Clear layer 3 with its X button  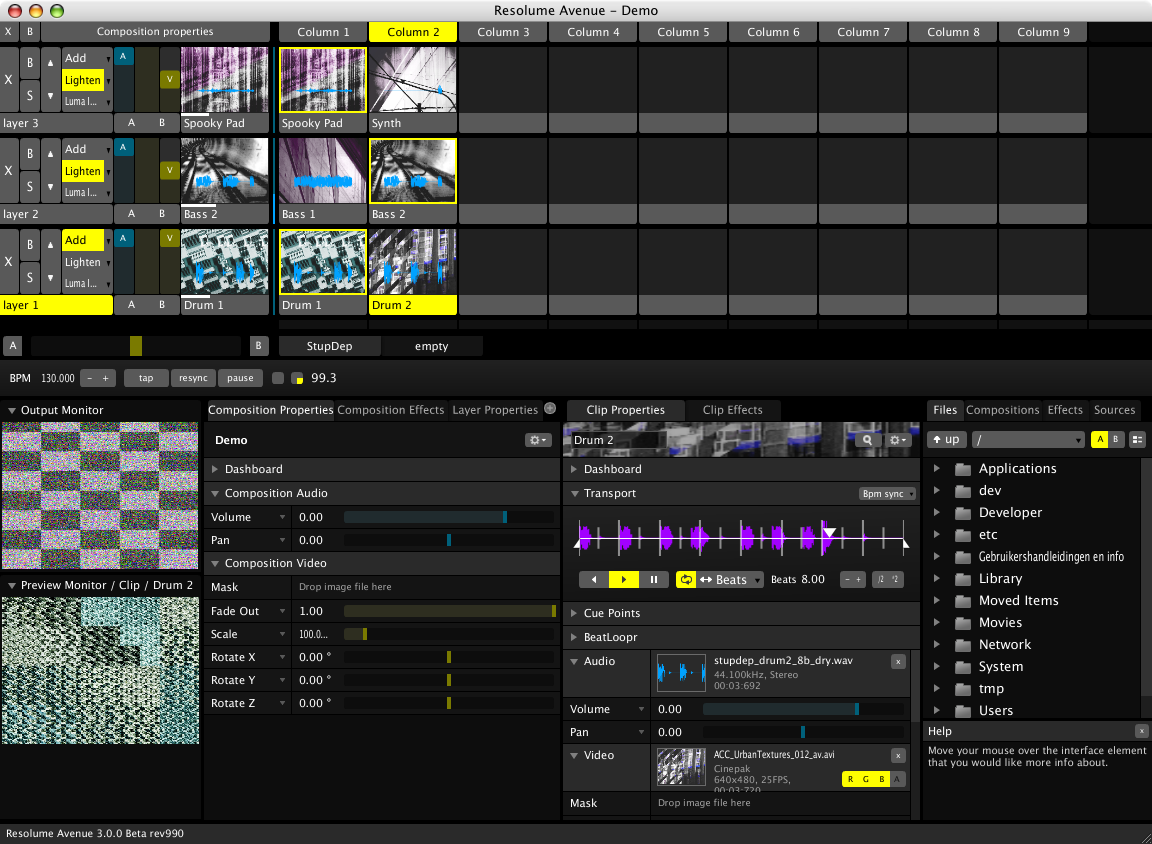click(9, 80)
